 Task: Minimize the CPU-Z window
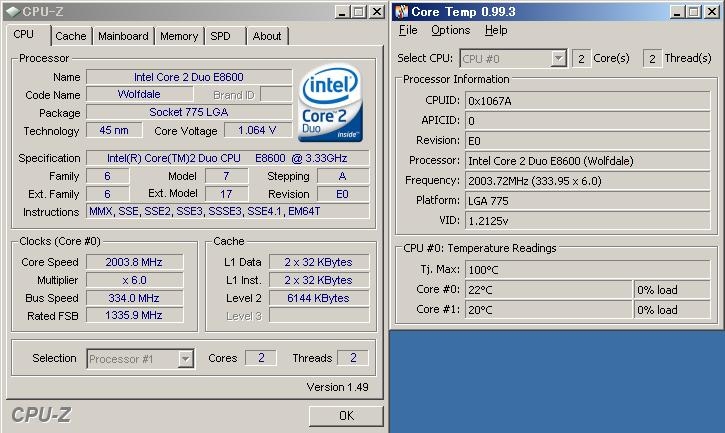(342, 12)
